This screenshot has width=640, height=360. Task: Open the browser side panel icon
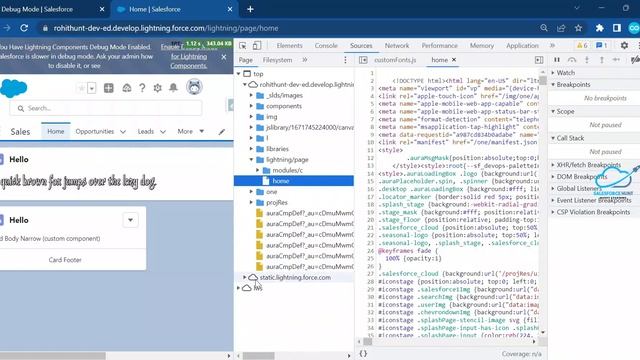[616, 28]
